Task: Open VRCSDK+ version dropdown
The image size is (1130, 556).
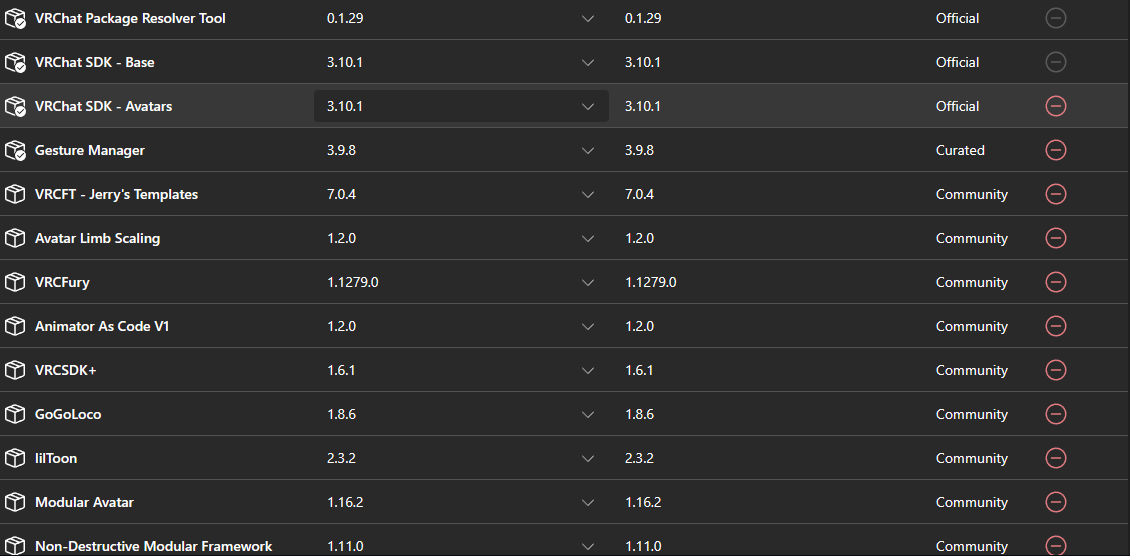Action: (x=461, y=370)
